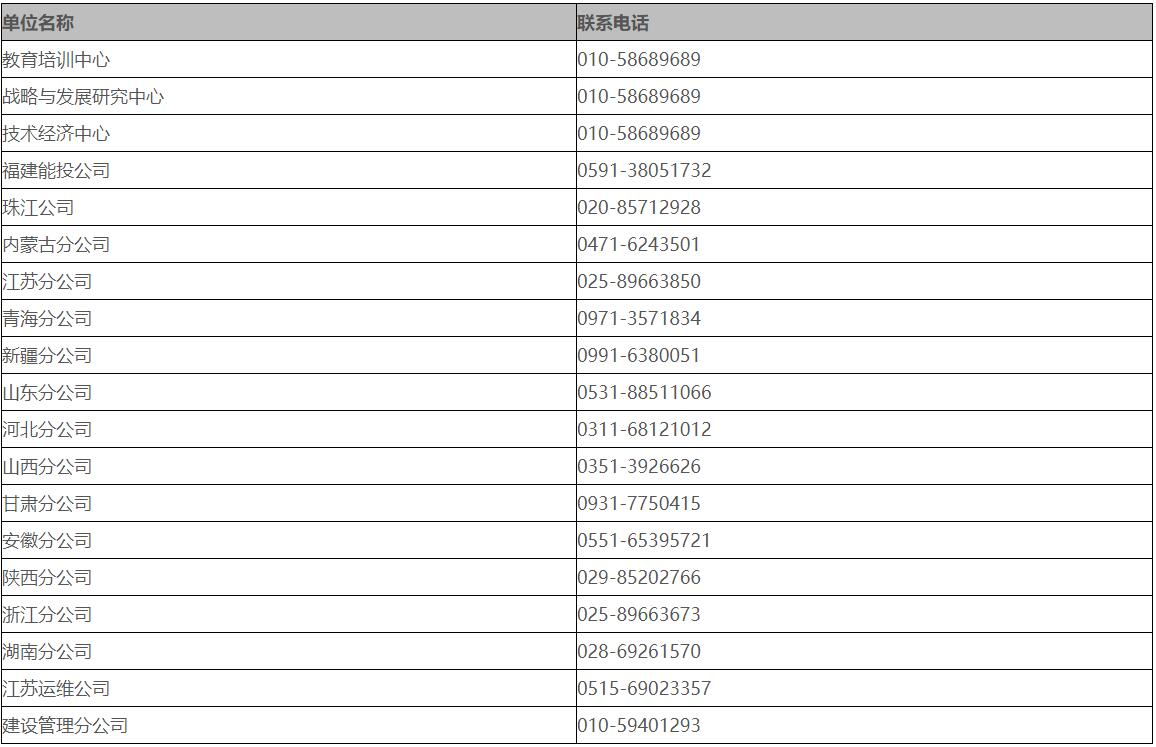Screen dimensions: 1156x747
Task: Click phone number 025-89663850
Action: coord(639,282)
